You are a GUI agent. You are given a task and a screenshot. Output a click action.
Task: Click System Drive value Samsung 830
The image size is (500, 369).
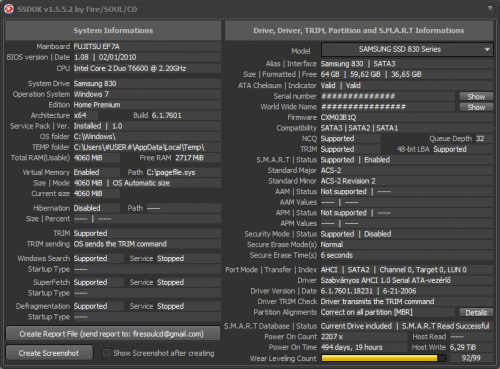95,84
